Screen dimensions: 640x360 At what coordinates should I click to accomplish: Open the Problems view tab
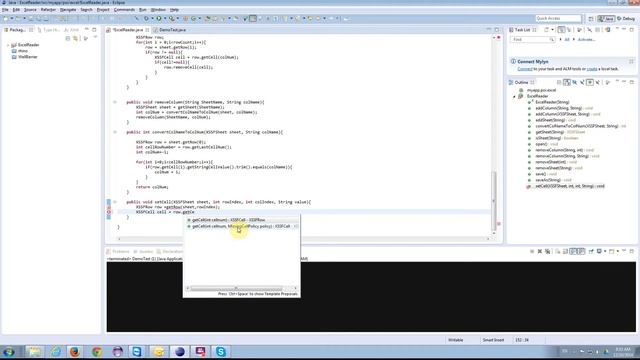coord(118,251)
